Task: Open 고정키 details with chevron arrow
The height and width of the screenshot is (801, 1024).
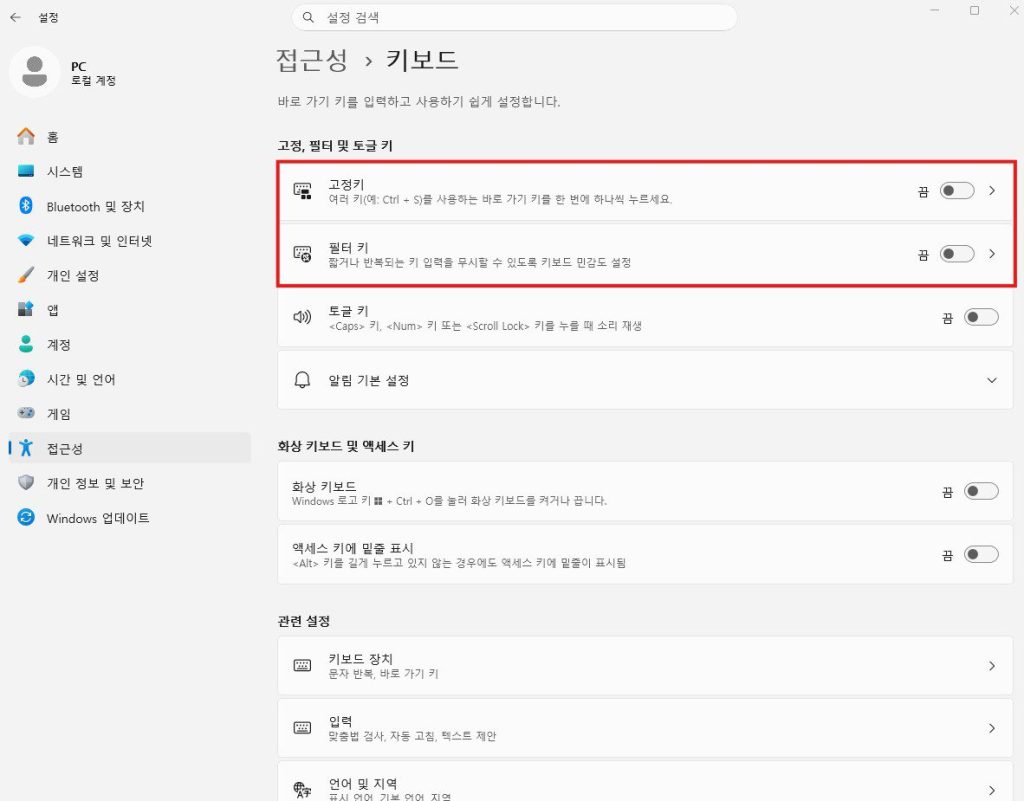Action: (992, 191)
